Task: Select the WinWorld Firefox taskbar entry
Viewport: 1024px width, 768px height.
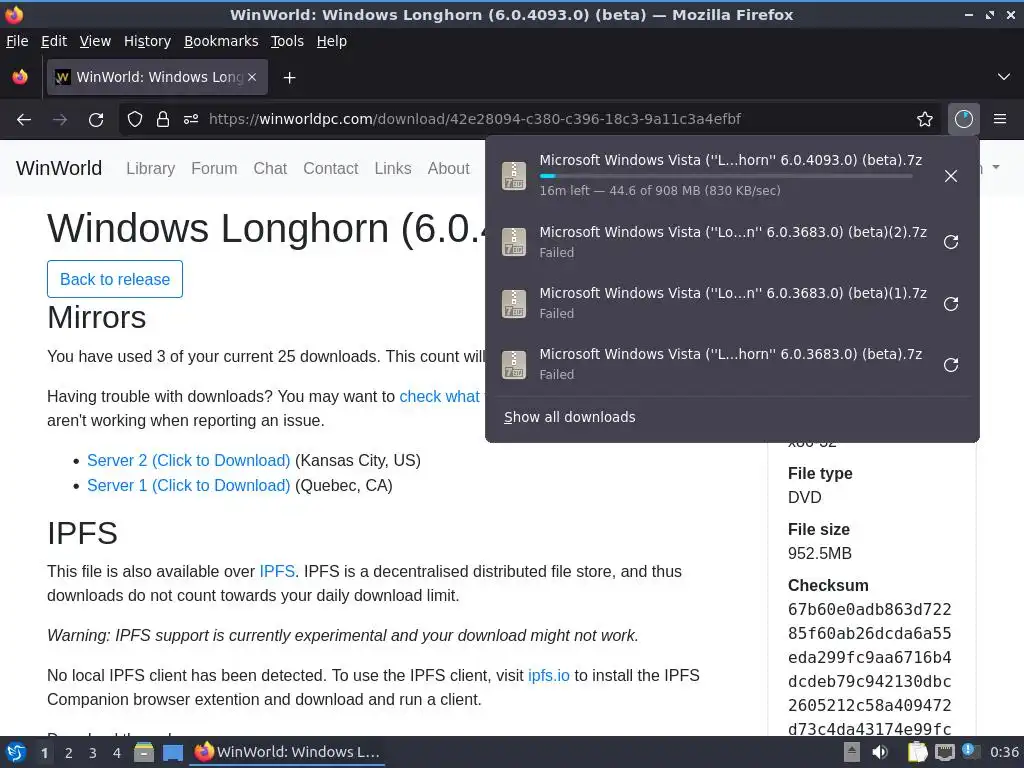Action: point(287,752)
